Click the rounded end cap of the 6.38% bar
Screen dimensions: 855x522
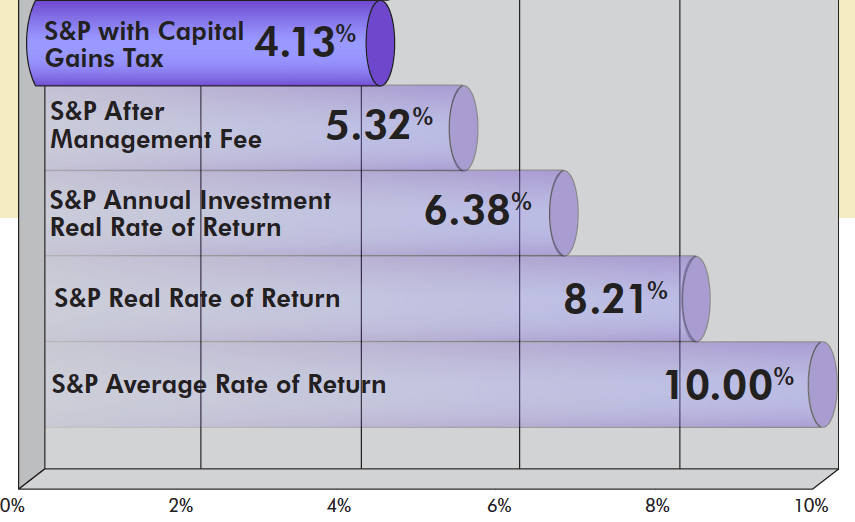pos(564,212)
